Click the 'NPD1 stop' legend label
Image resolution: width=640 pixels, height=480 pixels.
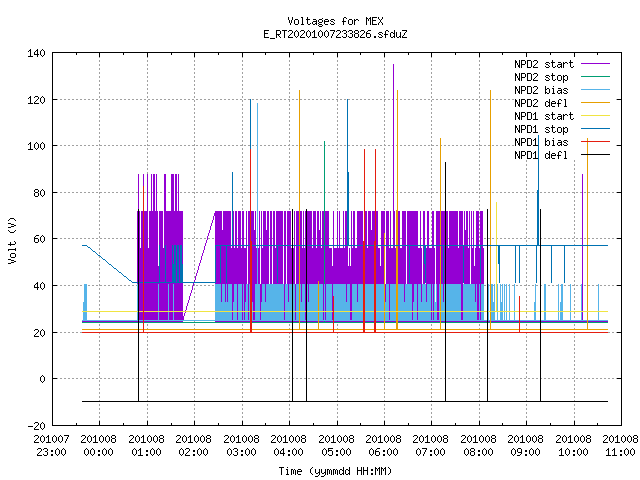click(541, 129)
